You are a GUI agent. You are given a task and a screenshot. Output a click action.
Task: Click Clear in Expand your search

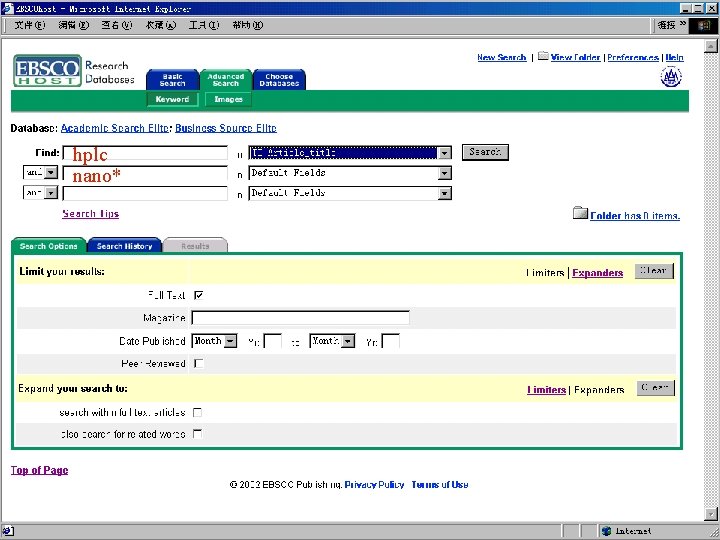pos(655,388)
